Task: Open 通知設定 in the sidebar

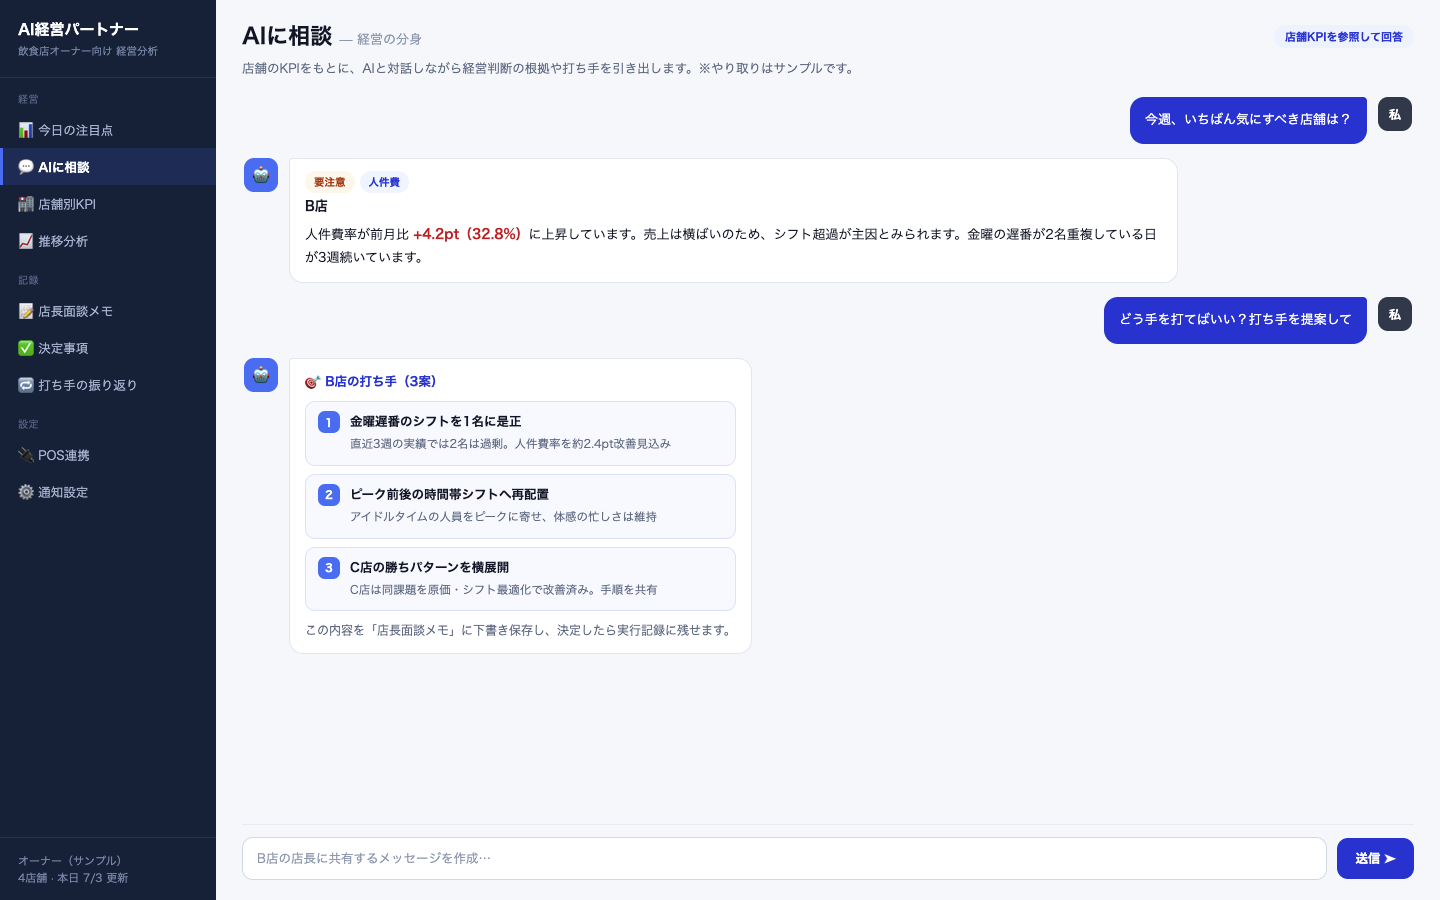Action: click(108, 492)
